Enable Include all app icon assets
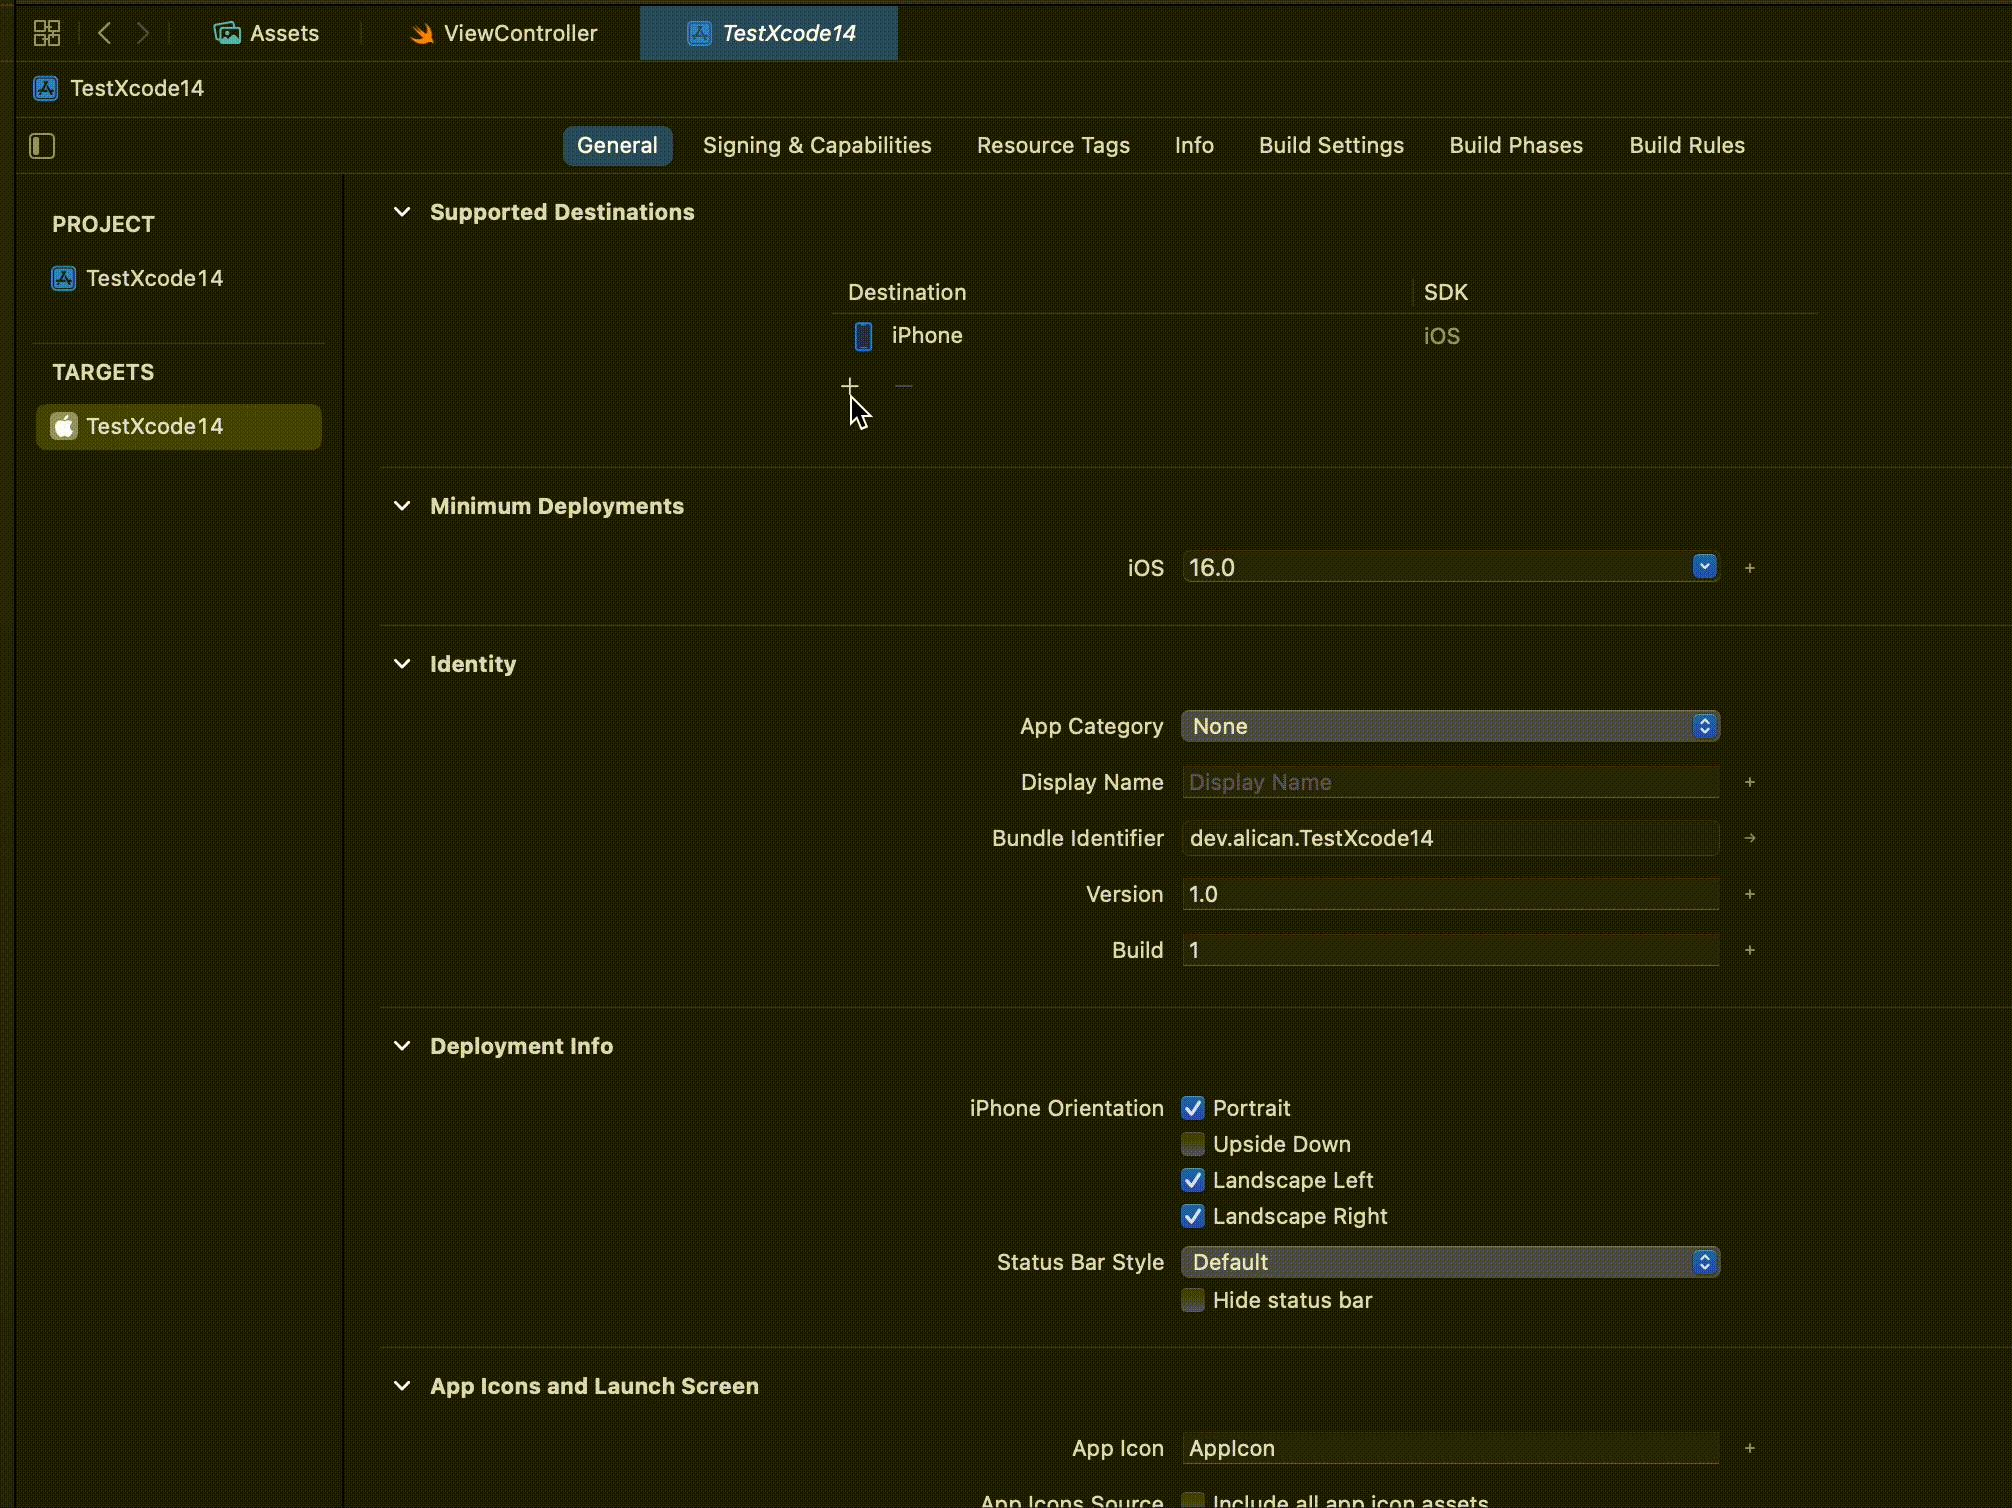Image resolution: width=2012 pixels, height=1508 pixels. click(x=1193, y=1500)
